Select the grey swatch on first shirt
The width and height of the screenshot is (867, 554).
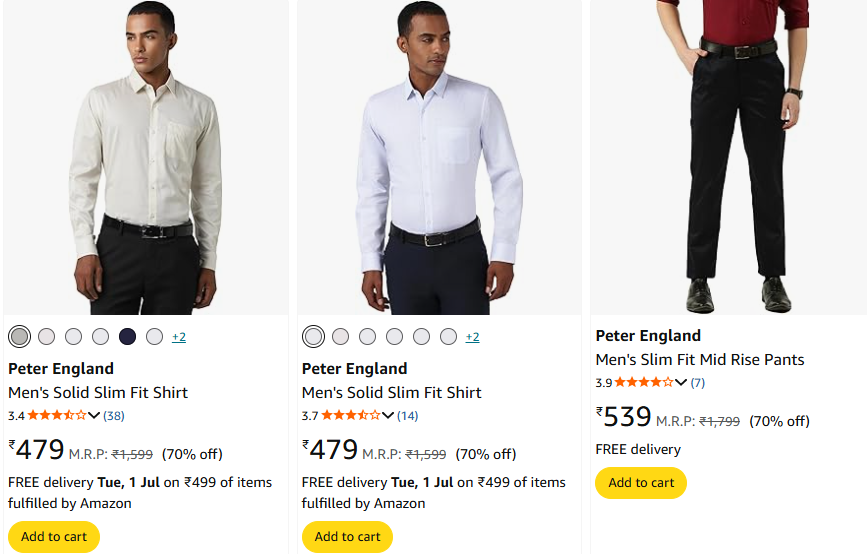(x=19, y=337)
